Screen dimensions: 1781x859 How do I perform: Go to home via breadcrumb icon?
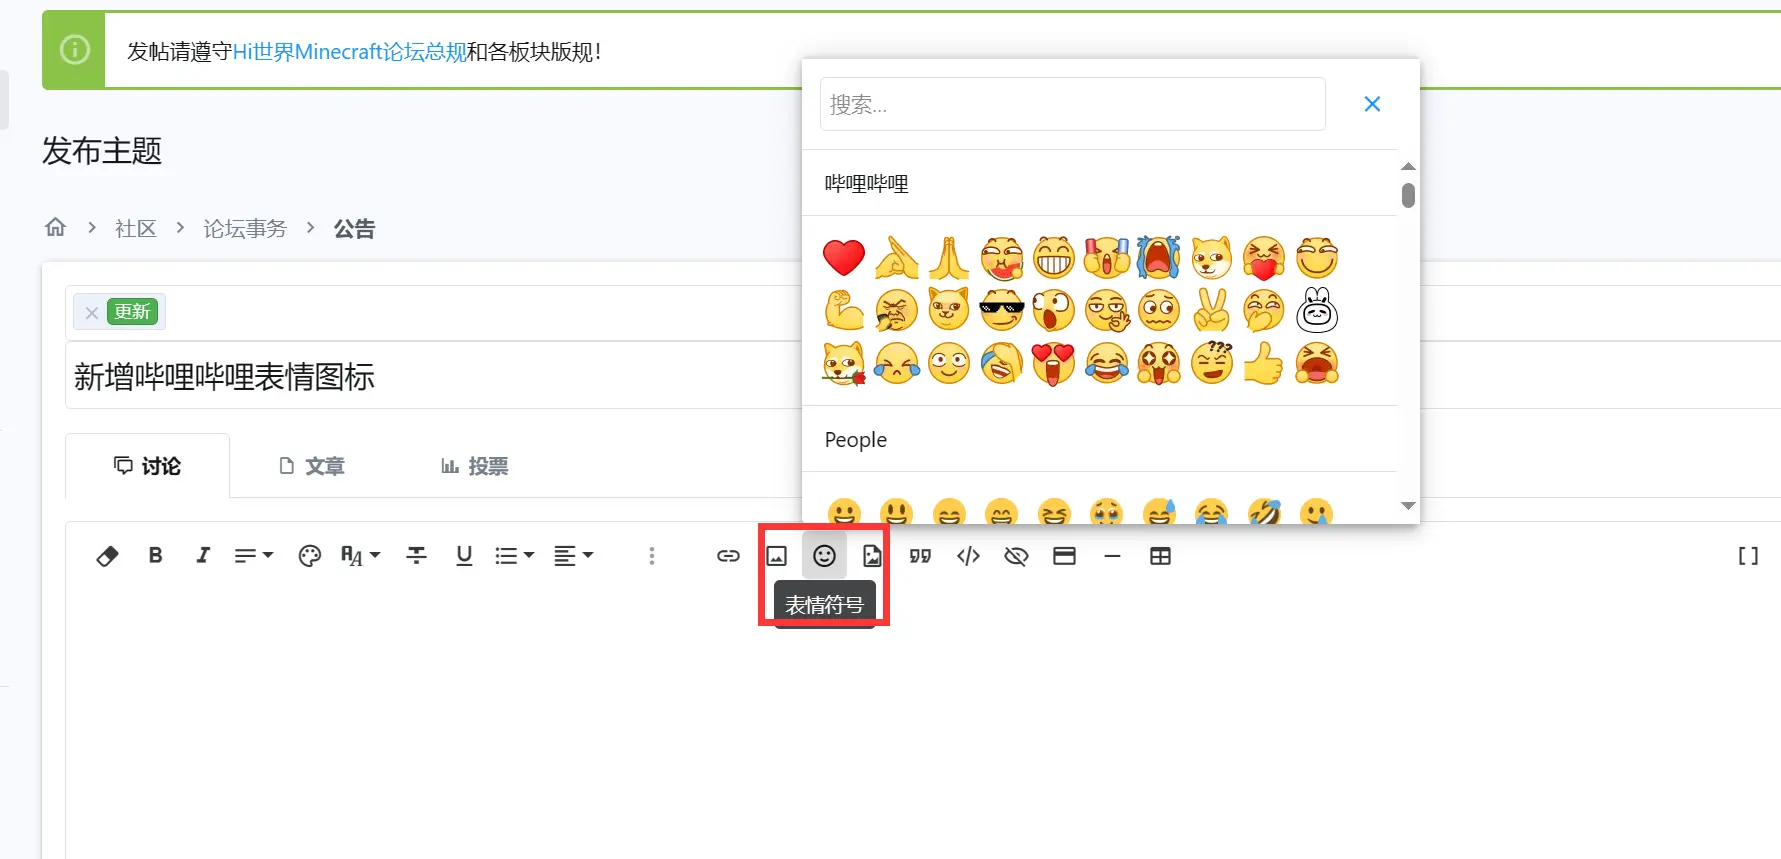(x=56, y=228)
